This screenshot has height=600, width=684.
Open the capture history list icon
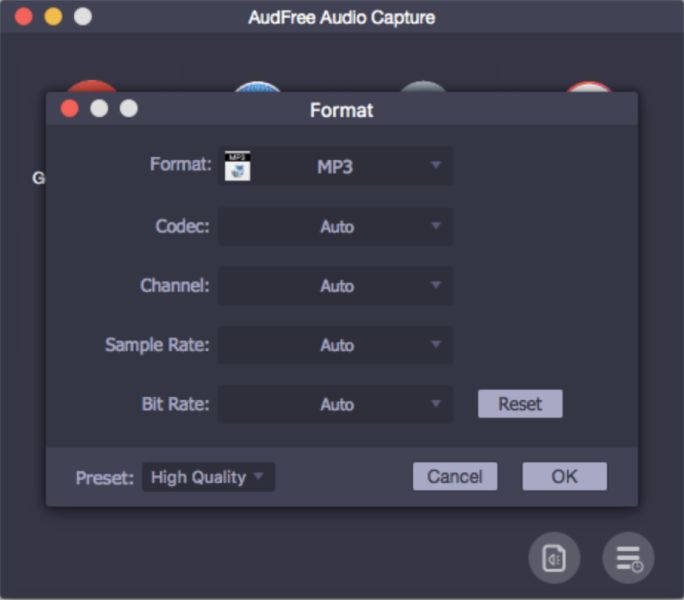[628, 558]
